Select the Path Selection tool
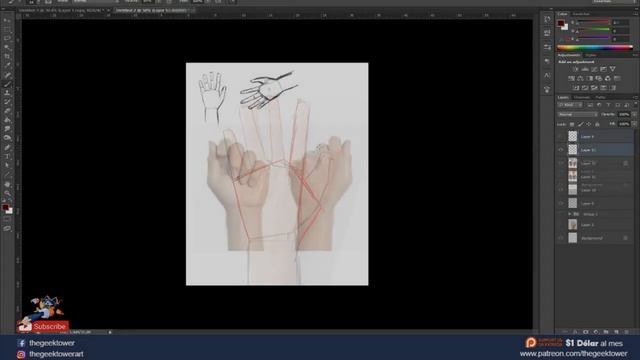Viewport: 640px width, 360px height. [7, 166]
